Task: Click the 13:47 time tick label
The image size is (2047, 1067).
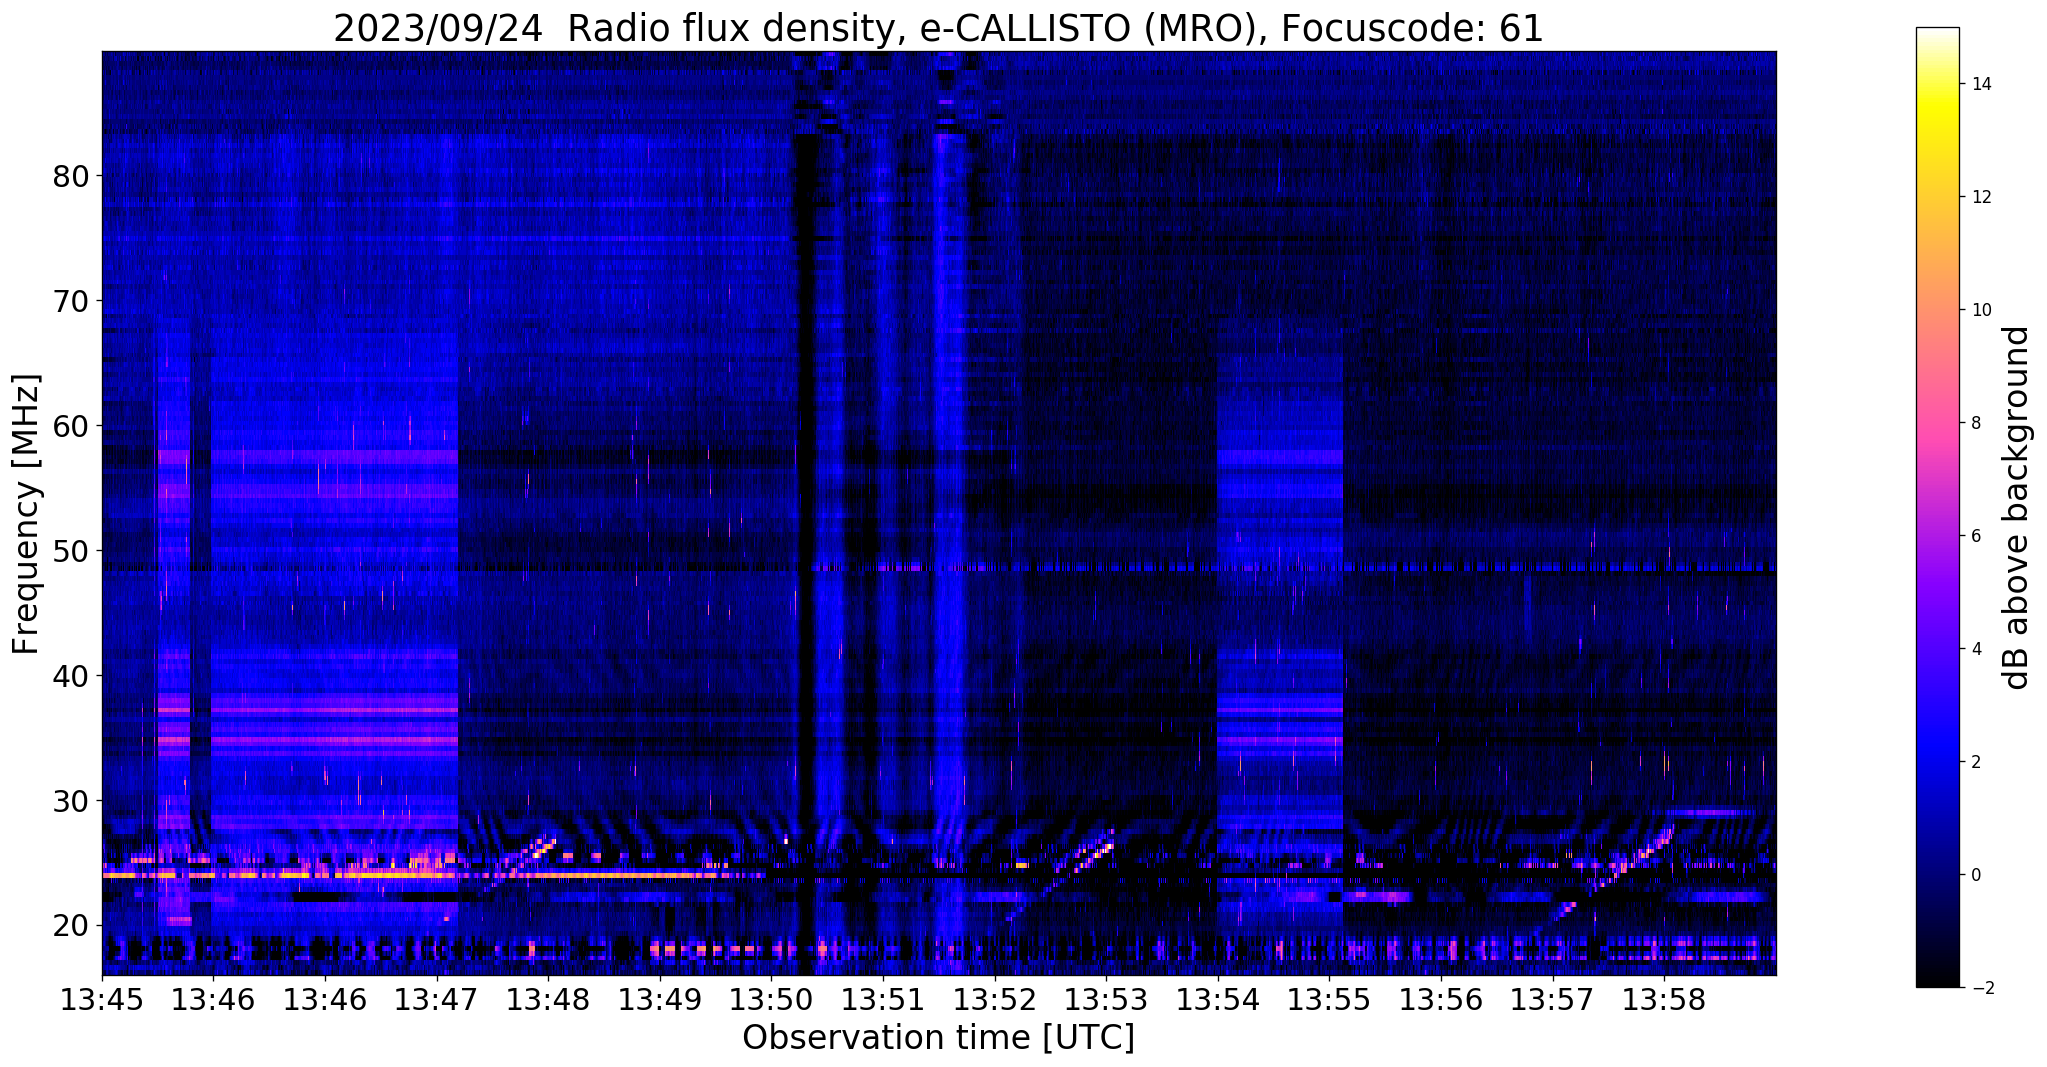Action: pos(436,999)
